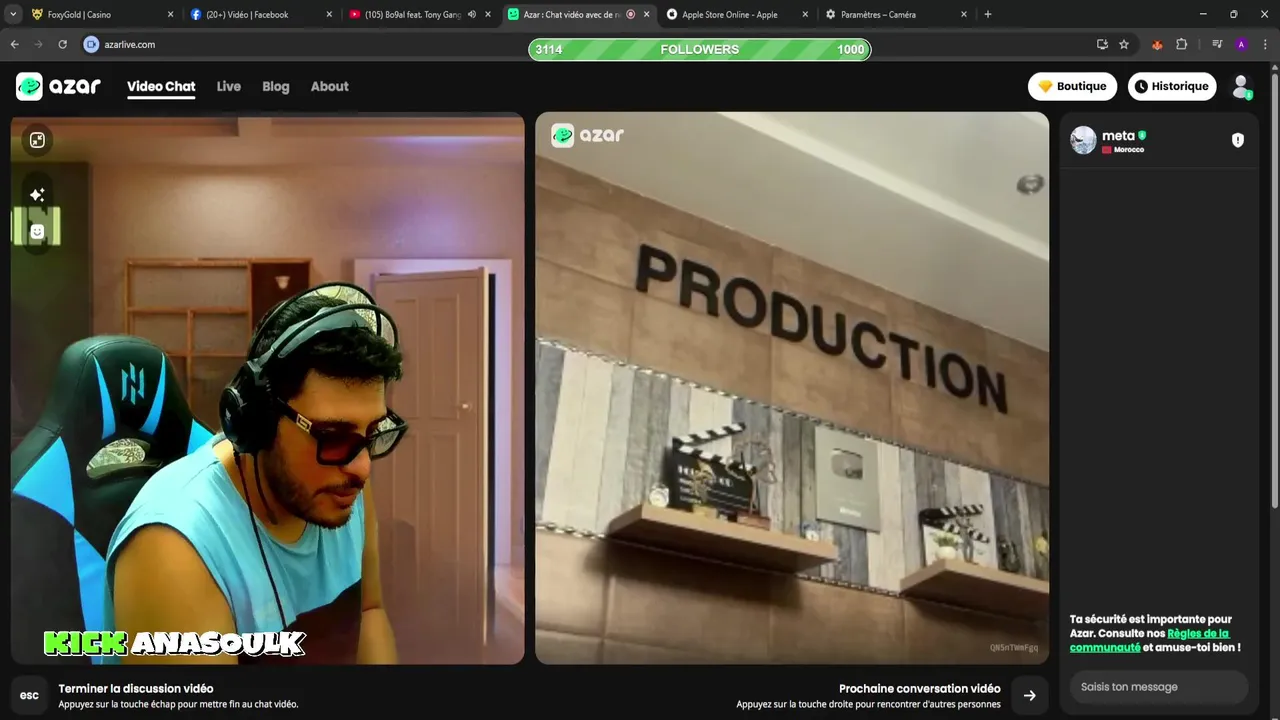Click meta's profile avatar
This screenshot has width=1280, height=720.
tap(1083, 140)
